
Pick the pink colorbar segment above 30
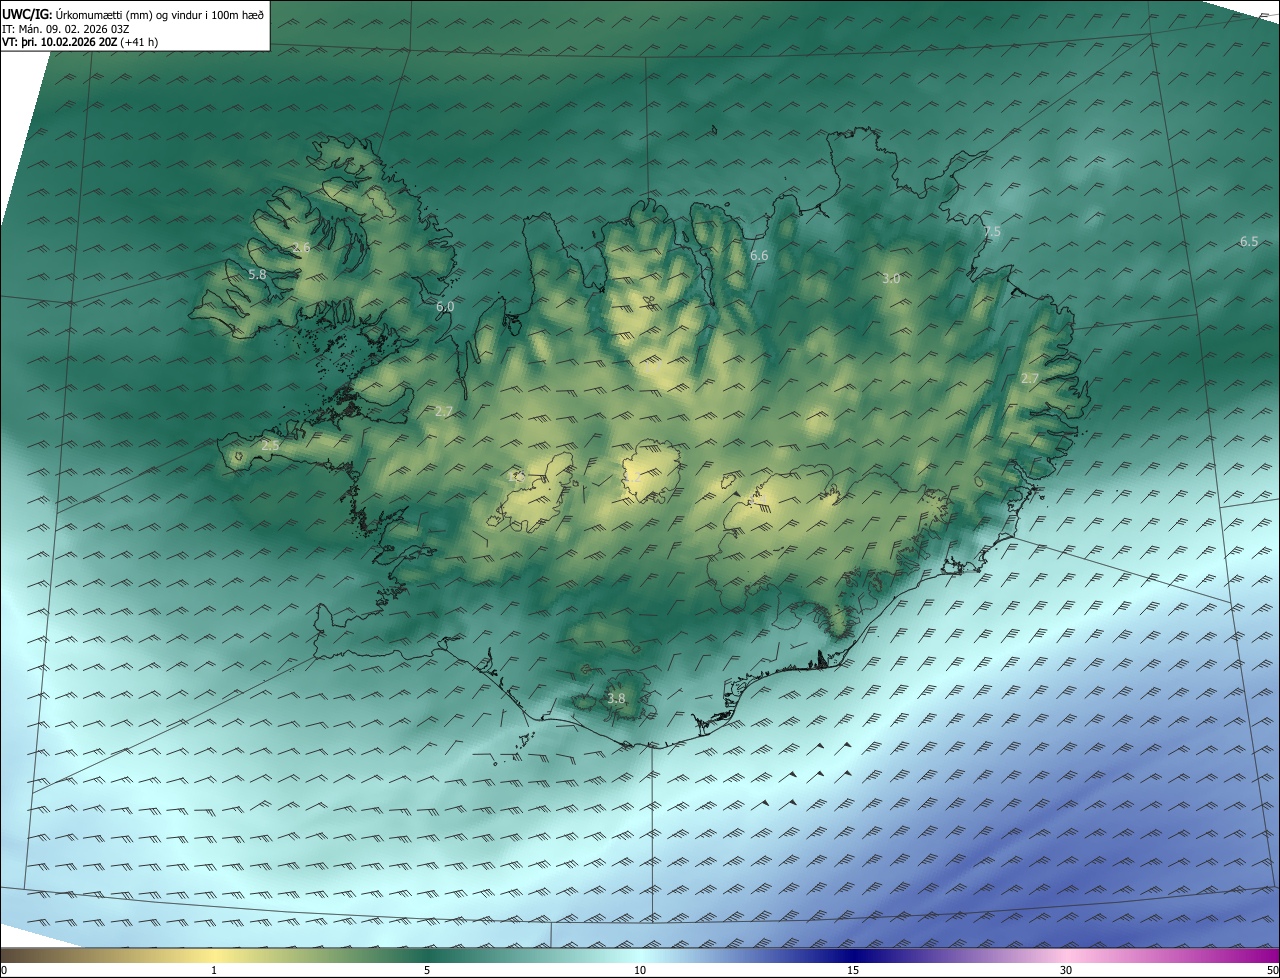[1066, 955]
